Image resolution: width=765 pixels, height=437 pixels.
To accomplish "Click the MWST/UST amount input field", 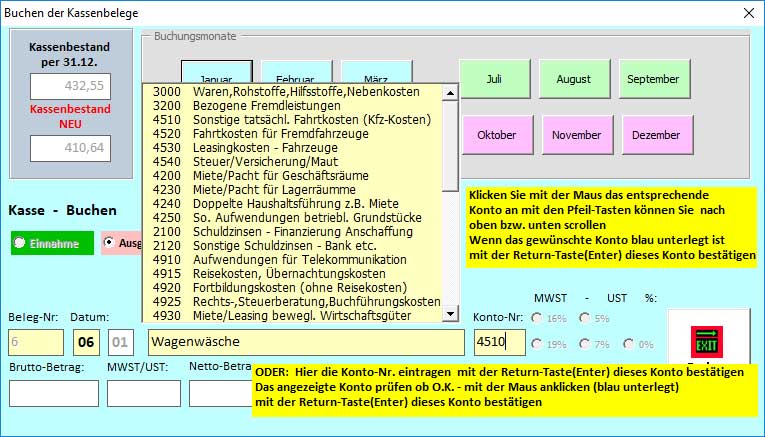I will (x=144, y=393).
